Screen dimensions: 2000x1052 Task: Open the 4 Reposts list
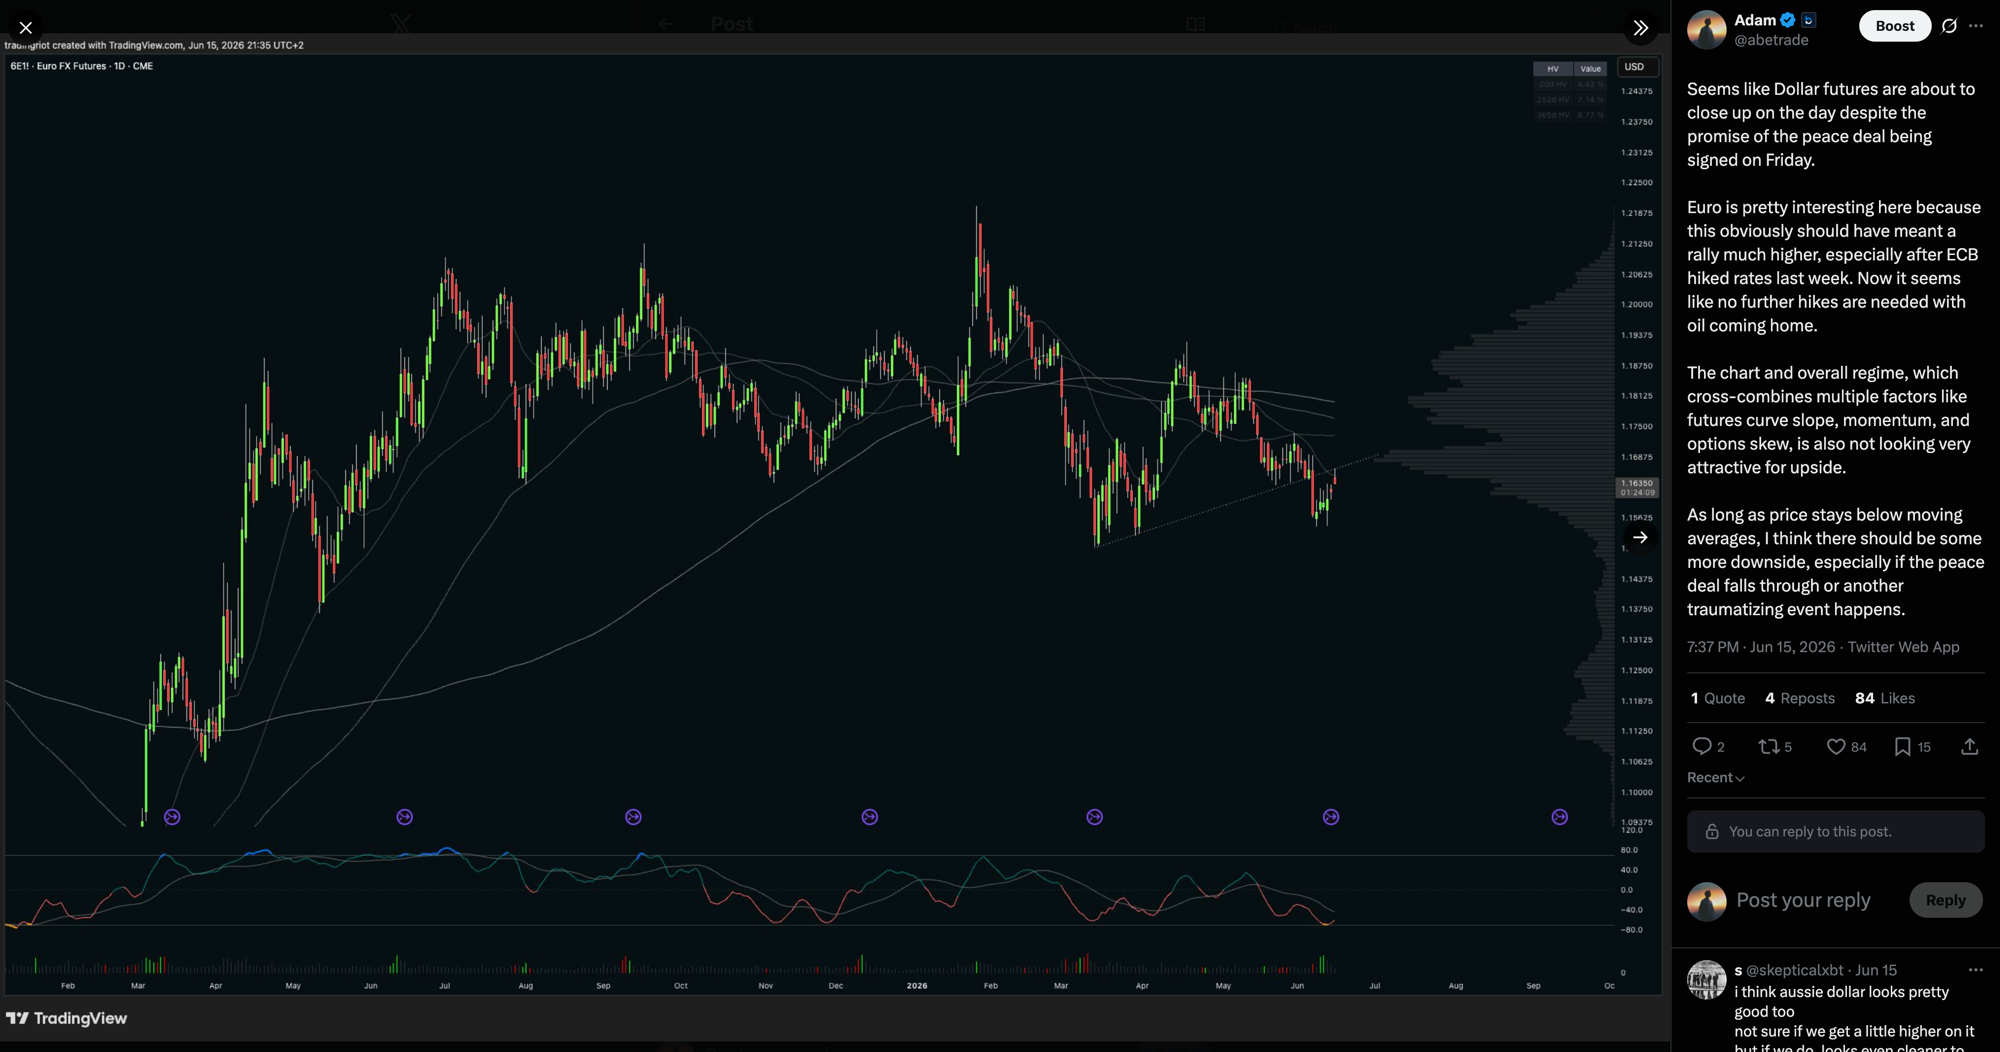pyautogui.click(x=1800, y=698)
